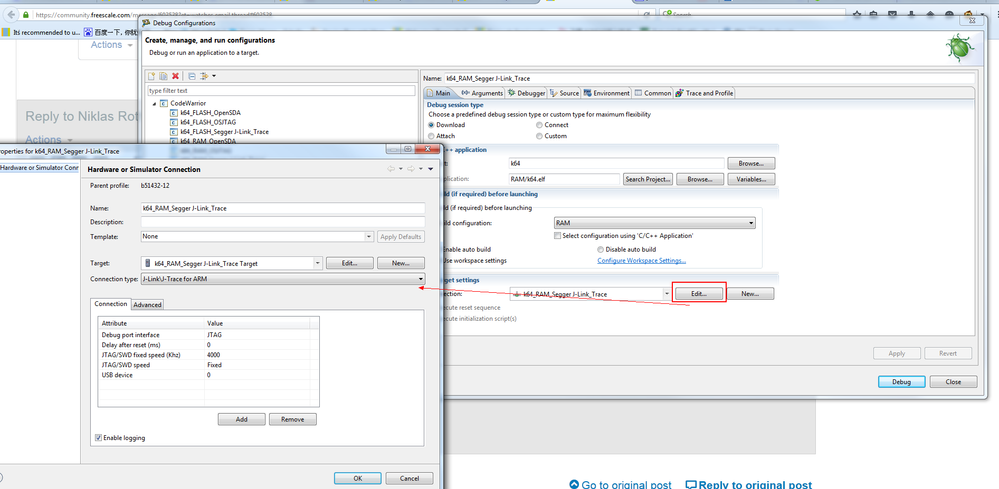The width and height of the screenshot is (999, 489).
Task: Click Search Project button
Action: [648, 180]
